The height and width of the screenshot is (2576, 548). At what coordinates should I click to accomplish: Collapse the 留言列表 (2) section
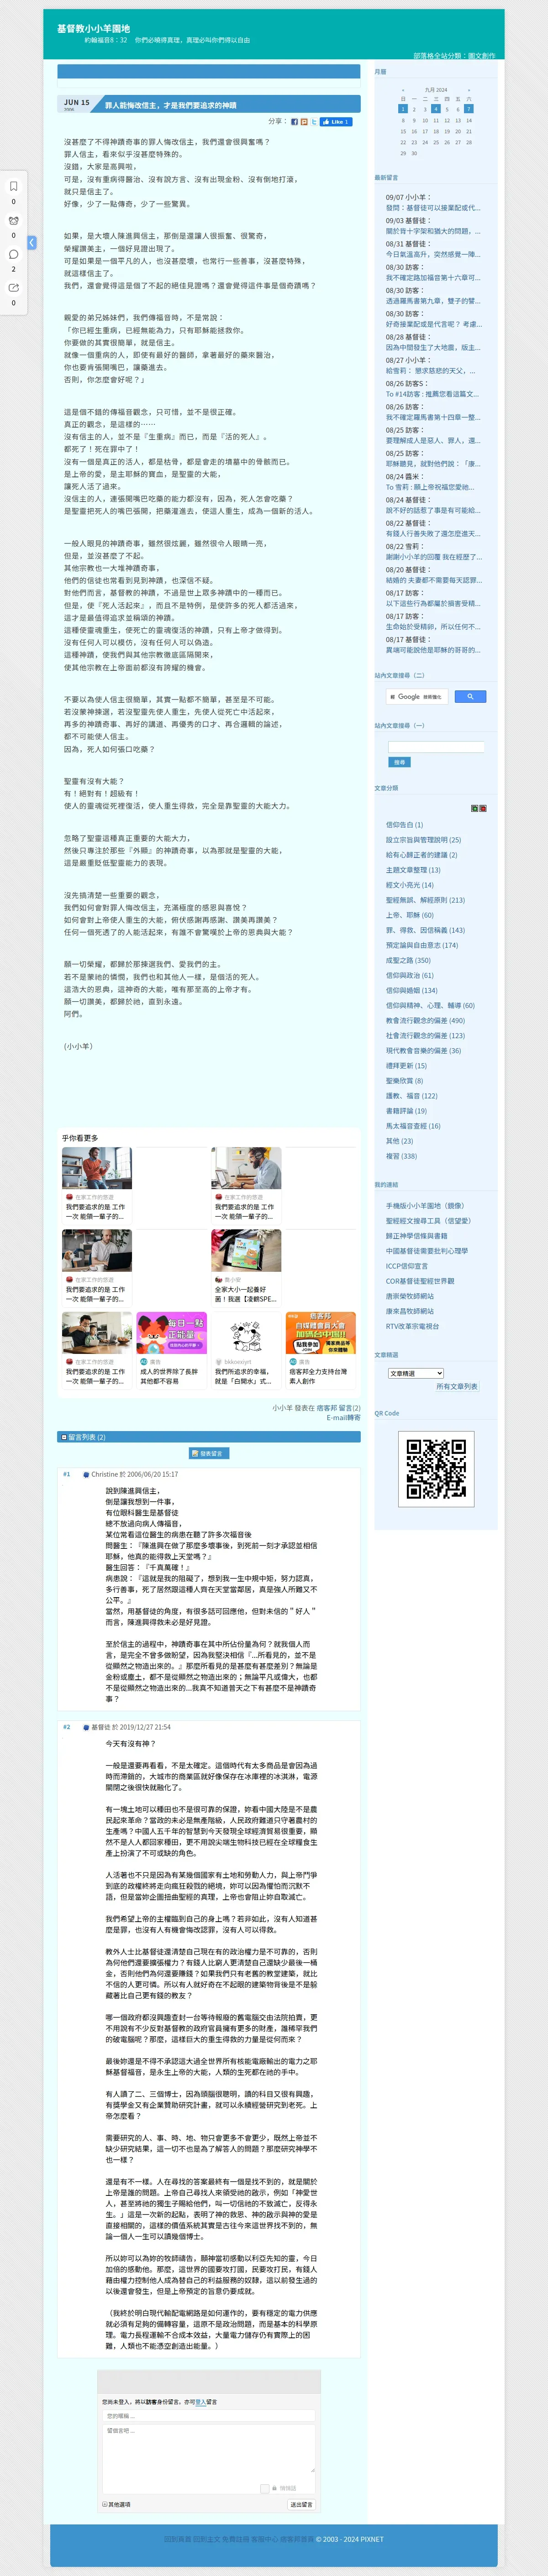pos(64,1437)
